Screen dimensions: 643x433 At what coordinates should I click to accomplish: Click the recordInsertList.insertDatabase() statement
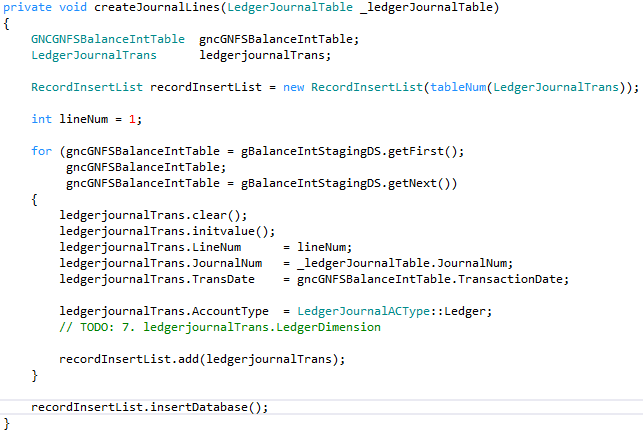point(150,407)
